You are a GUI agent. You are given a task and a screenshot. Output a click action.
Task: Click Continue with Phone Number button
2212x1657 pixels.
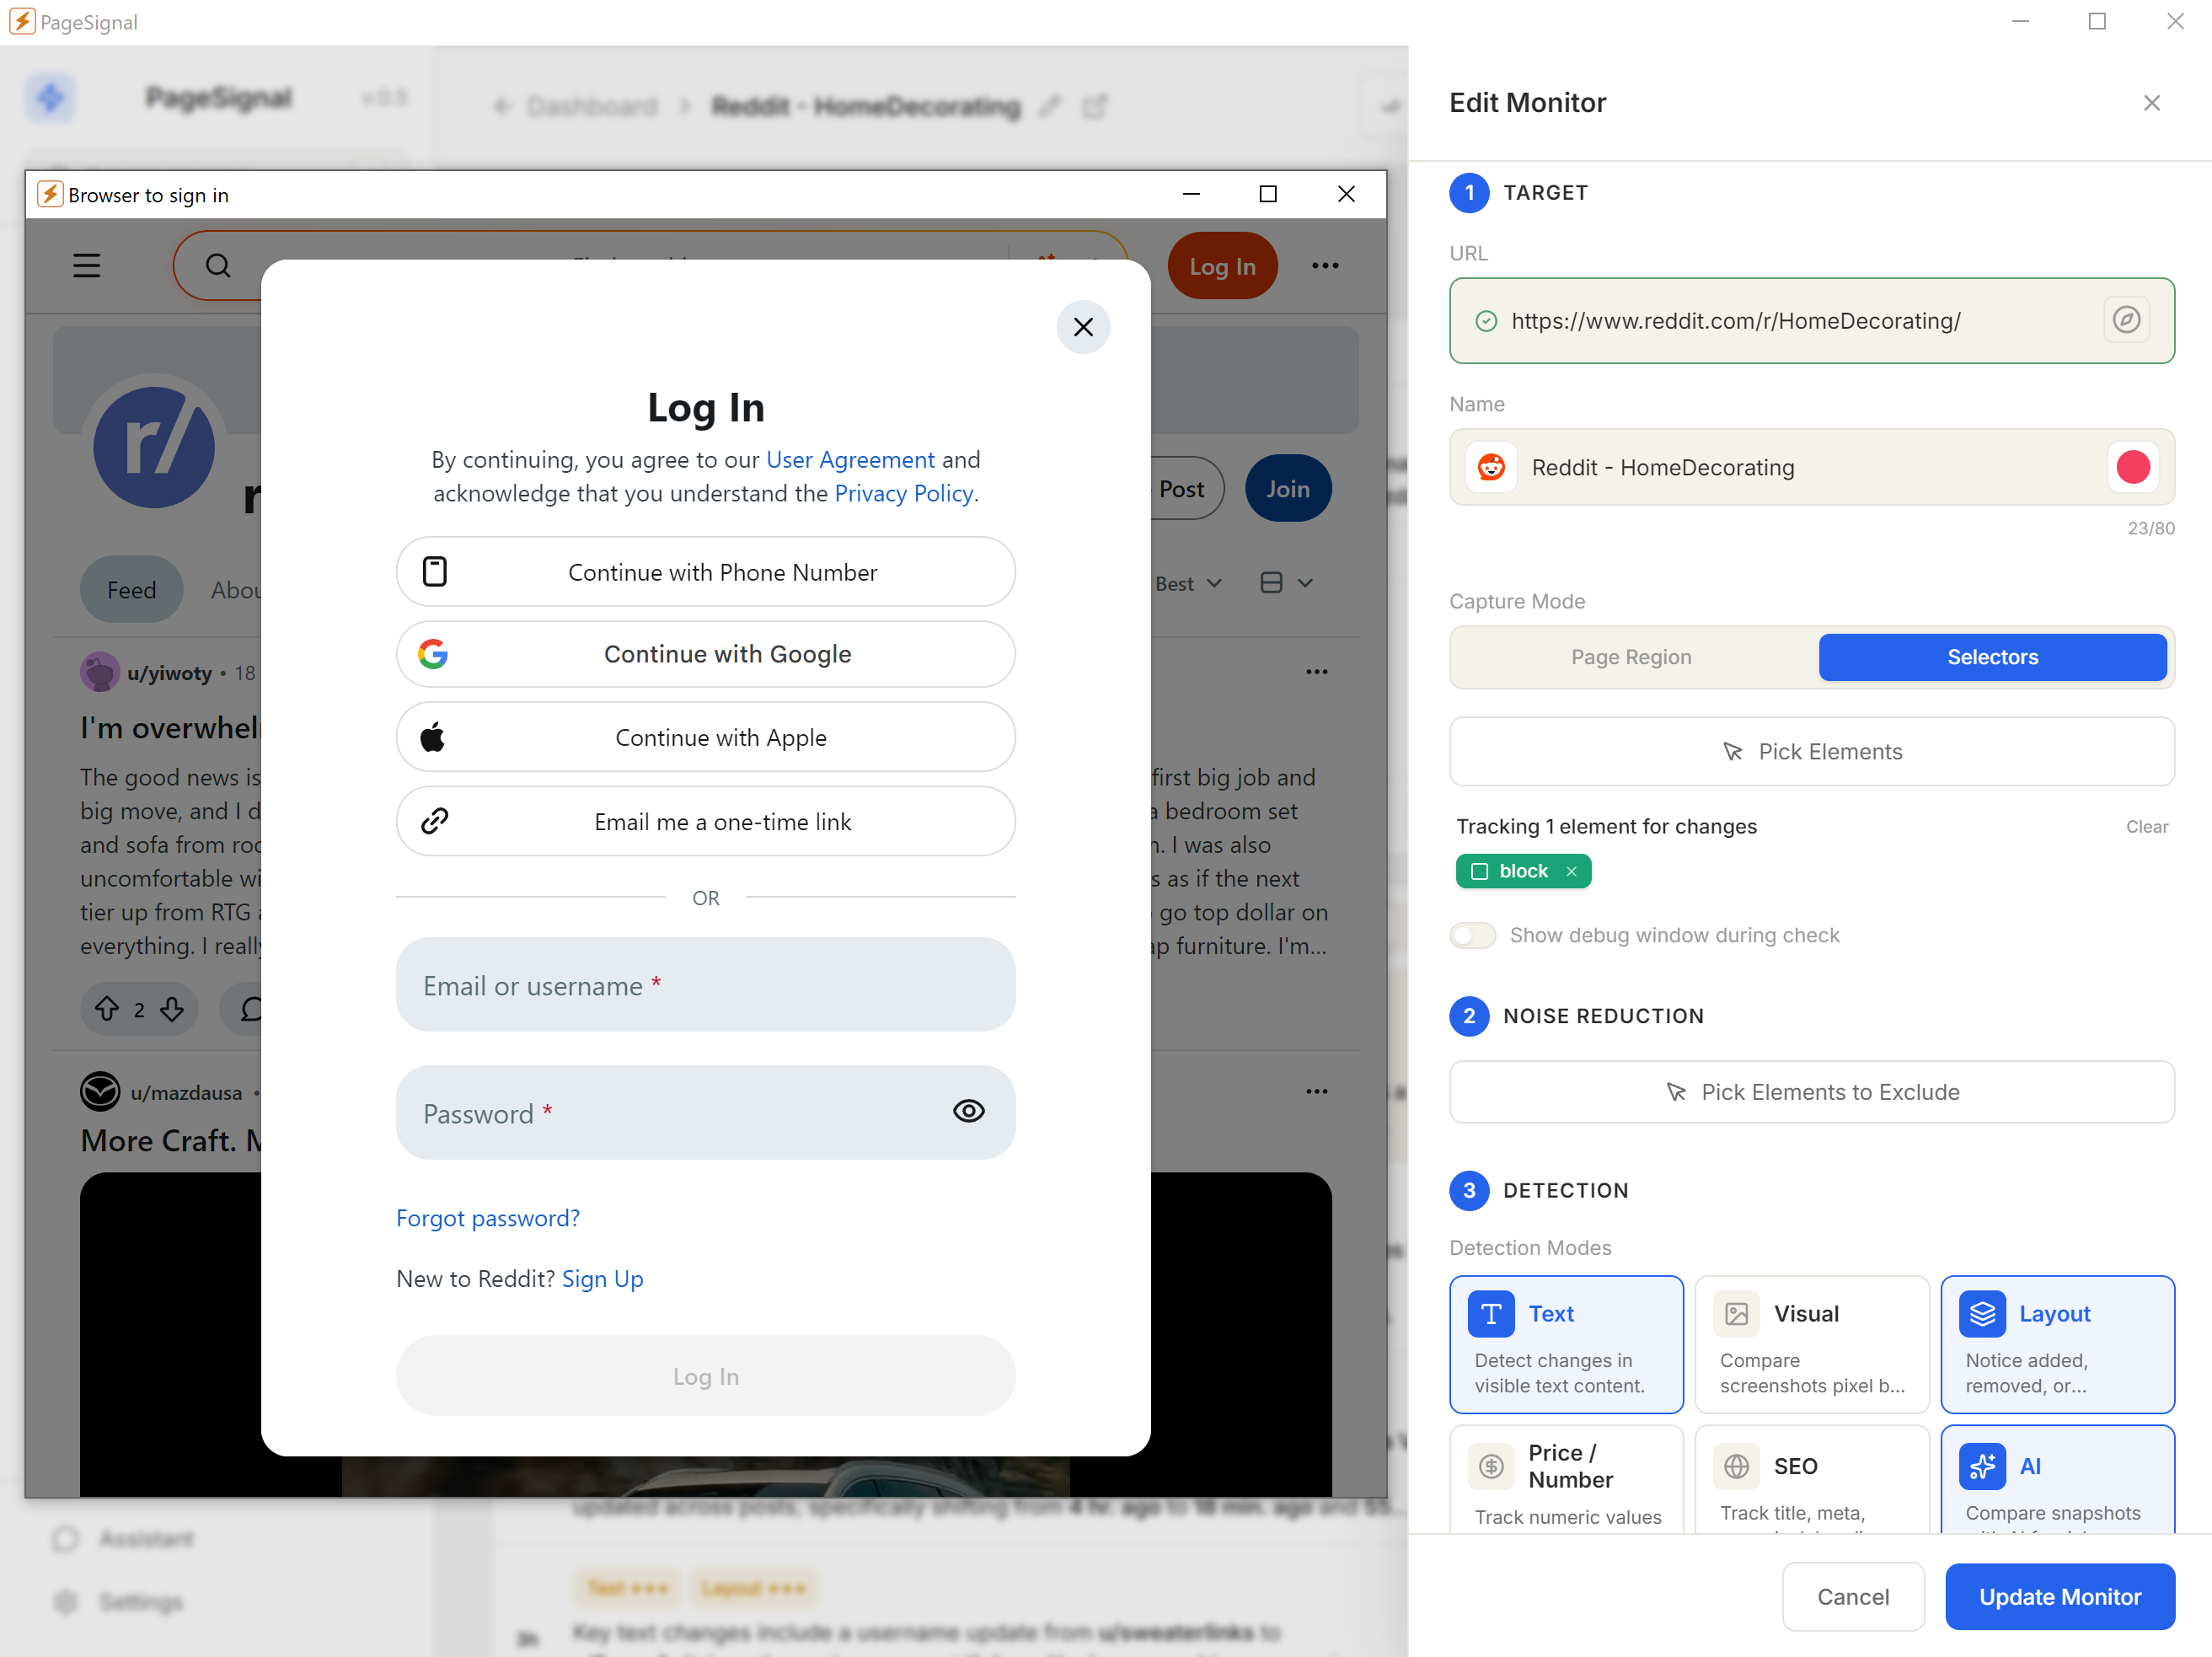[706, 572]
